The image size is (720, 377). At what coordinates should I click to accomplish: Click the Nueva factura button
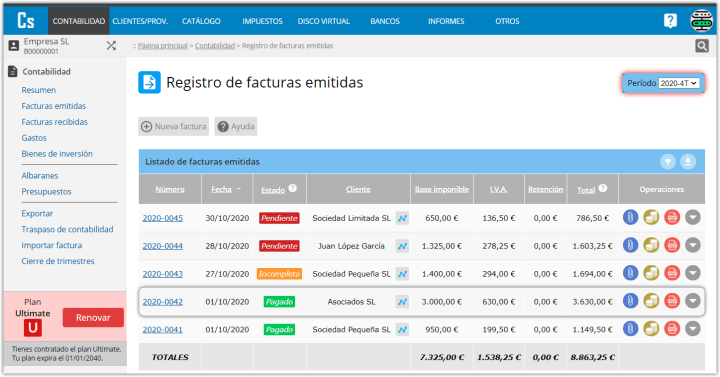[174, 126]
